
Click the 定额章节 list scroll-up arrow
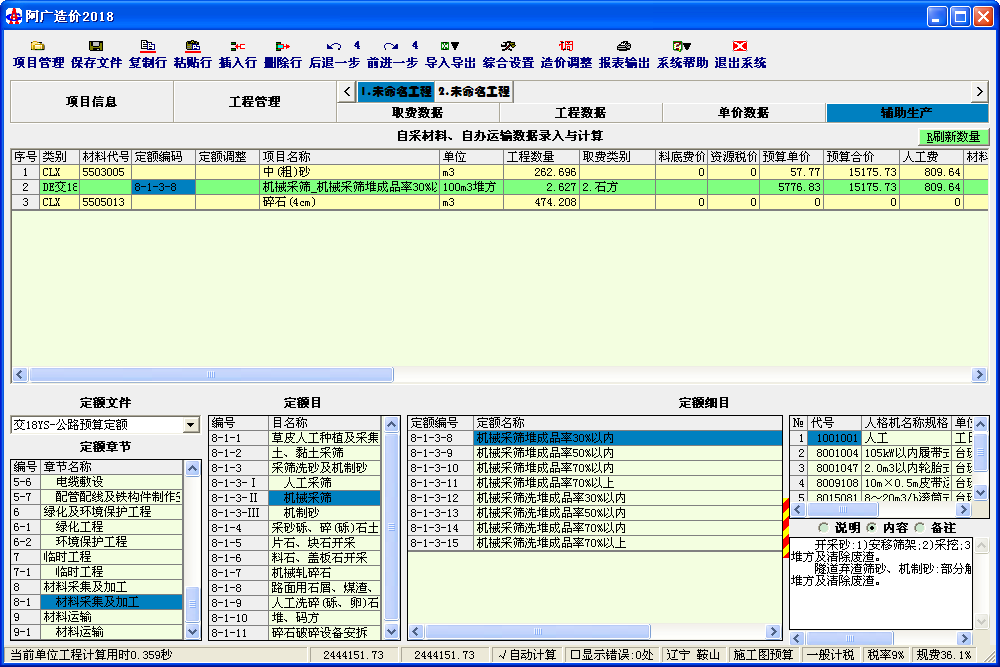click(192, 468)
